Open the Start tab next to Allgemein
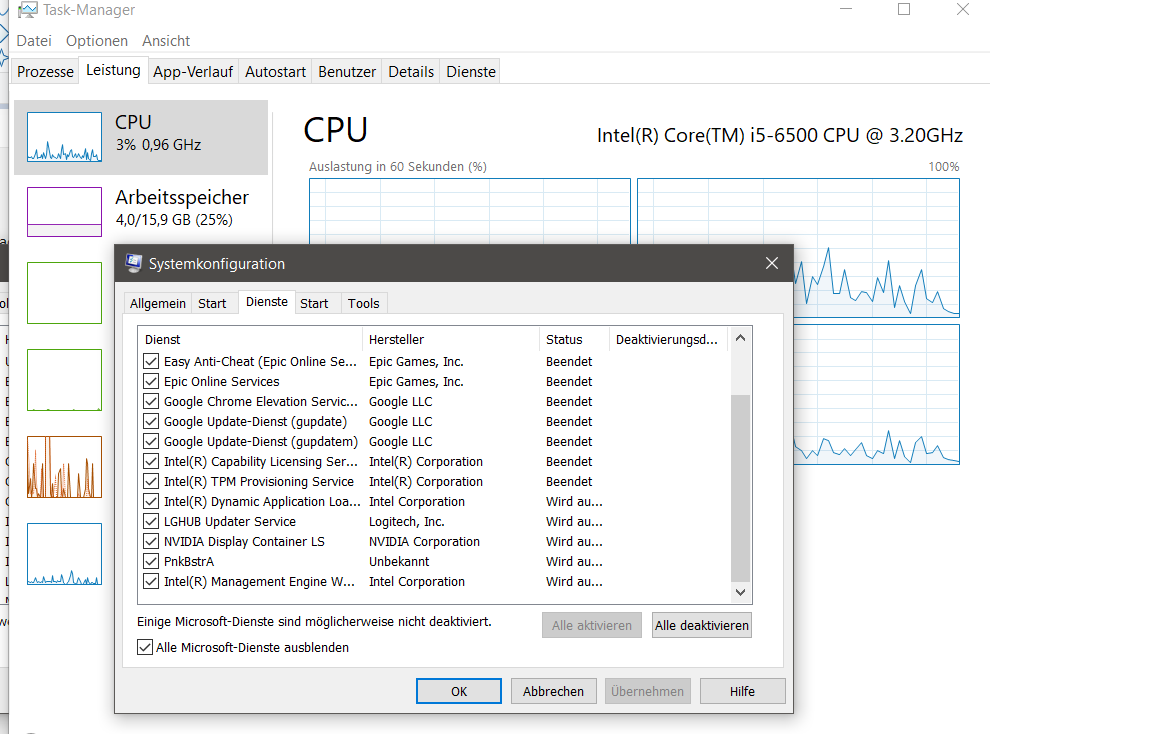 (x=212, y=303)
